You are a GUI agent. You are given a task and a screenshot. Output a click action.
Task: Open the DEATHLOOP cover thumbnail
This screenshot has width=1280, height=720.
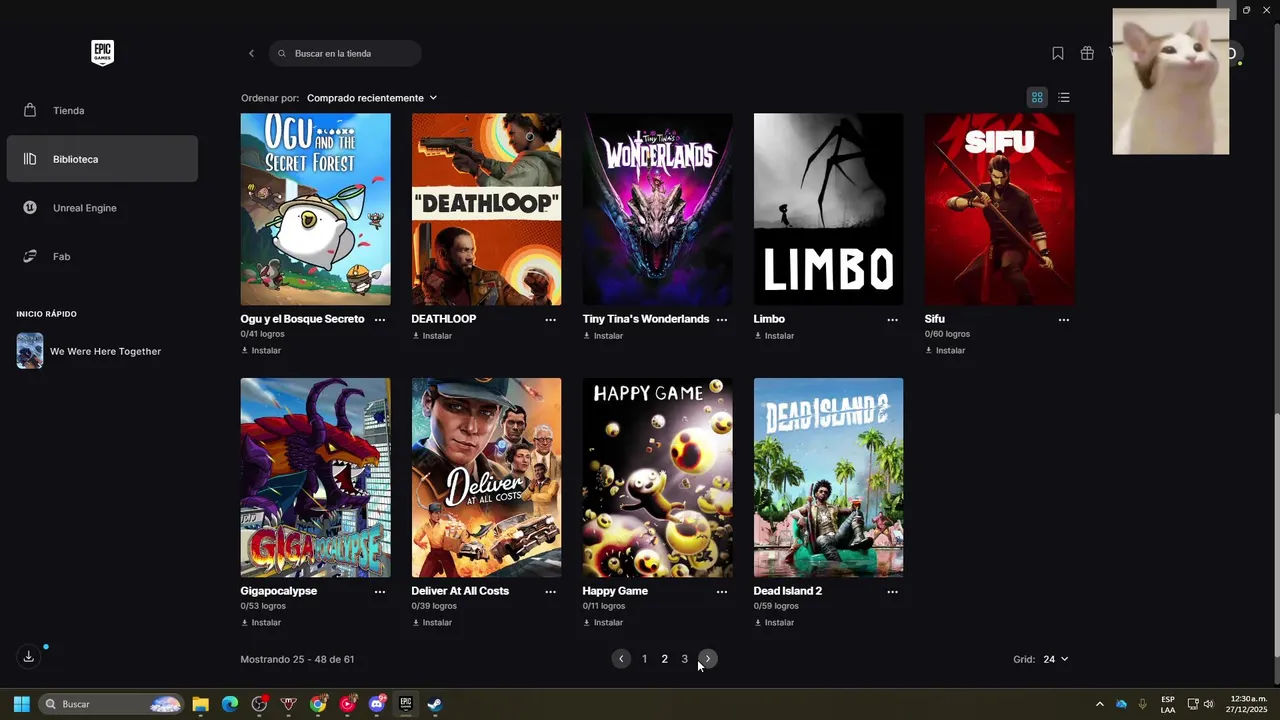tap(486, 209)
